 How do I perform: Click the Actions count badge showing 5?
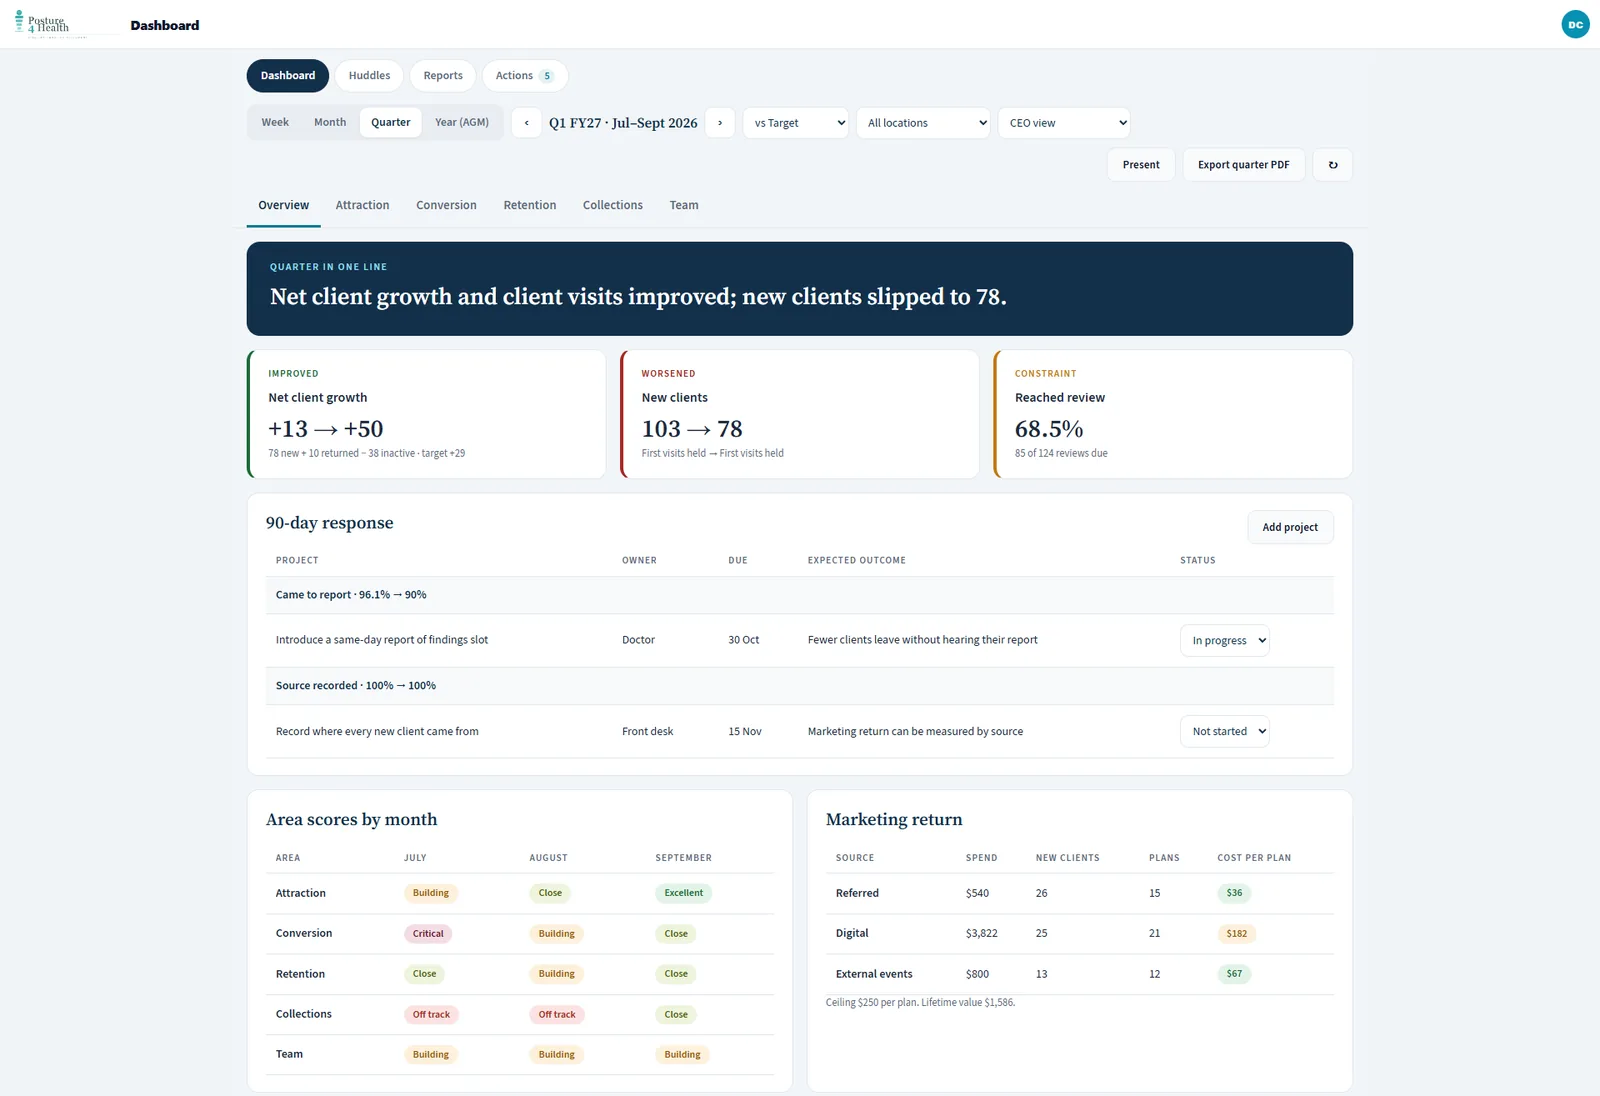[x=547, y=76]
